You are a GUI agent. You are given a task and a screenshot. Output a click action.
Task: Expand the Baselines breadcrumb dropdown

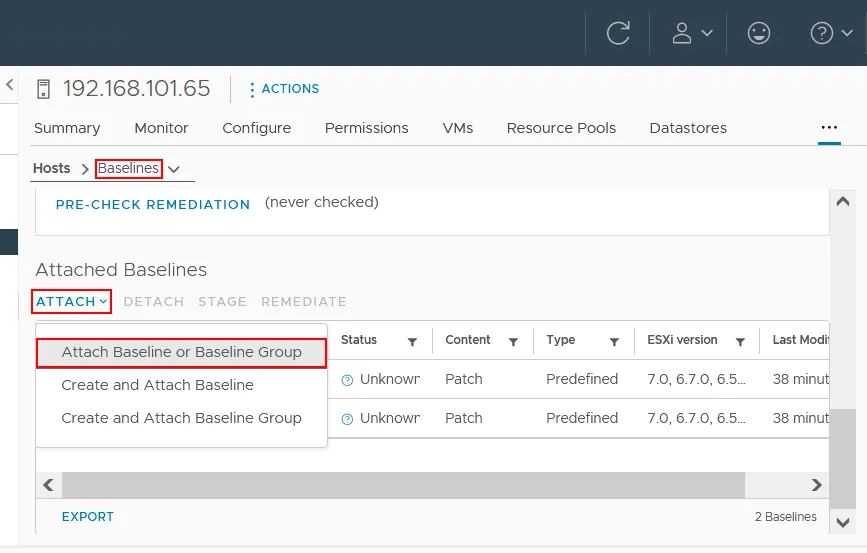coord(174,169)
